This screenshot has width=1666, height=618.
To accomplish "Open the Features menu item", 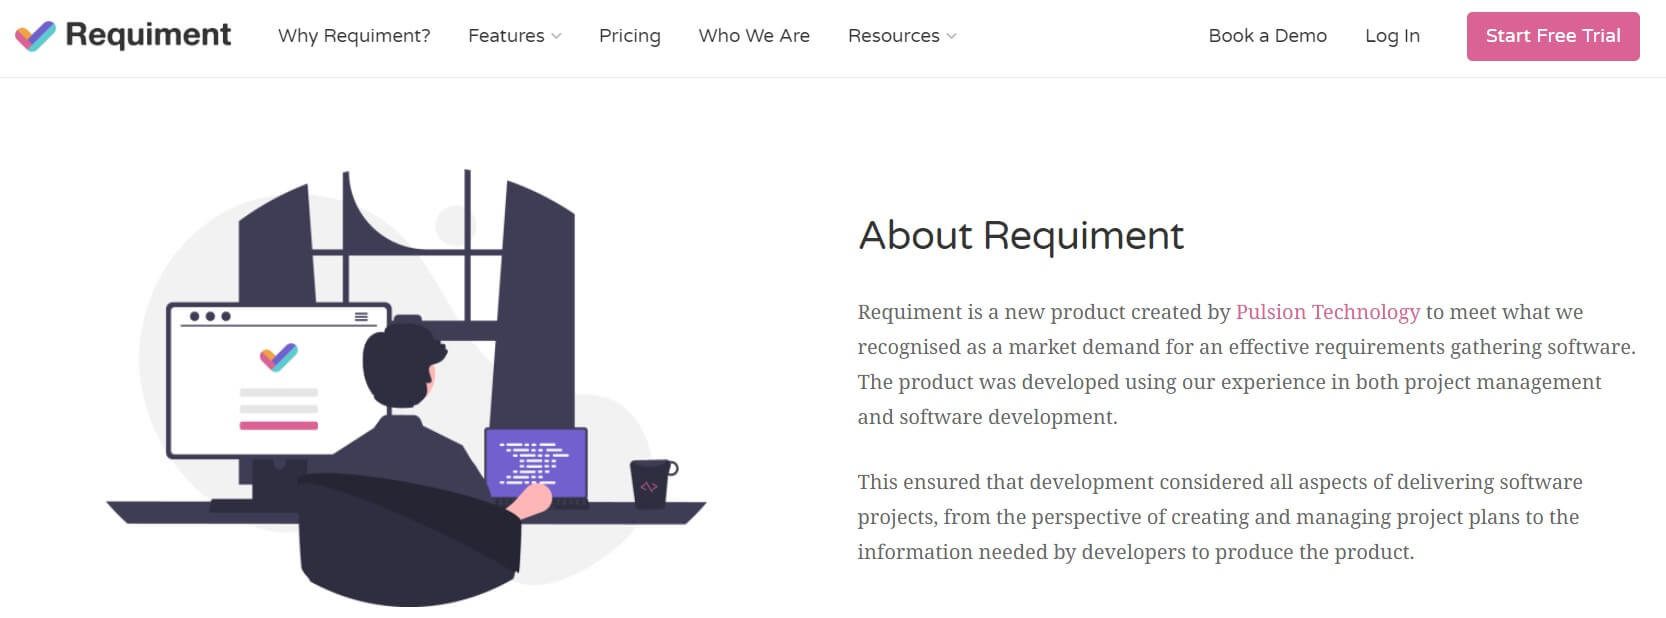I will pyautogui.click(x=506, y=36).
